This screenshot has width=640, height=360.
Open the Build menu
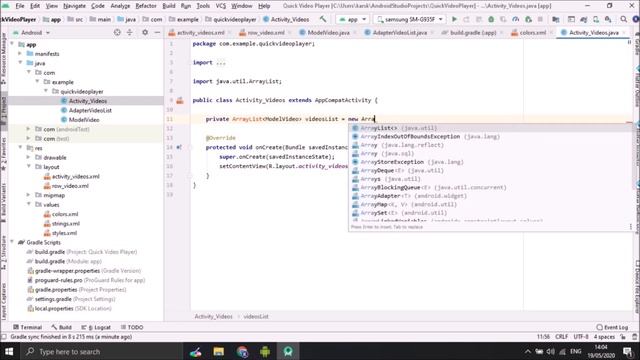click(x=169, y=6)
